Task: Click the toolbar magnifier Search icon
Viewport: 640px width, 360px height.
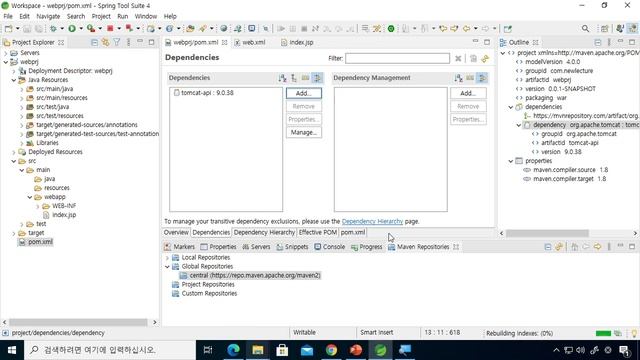Action: point(585,29)
